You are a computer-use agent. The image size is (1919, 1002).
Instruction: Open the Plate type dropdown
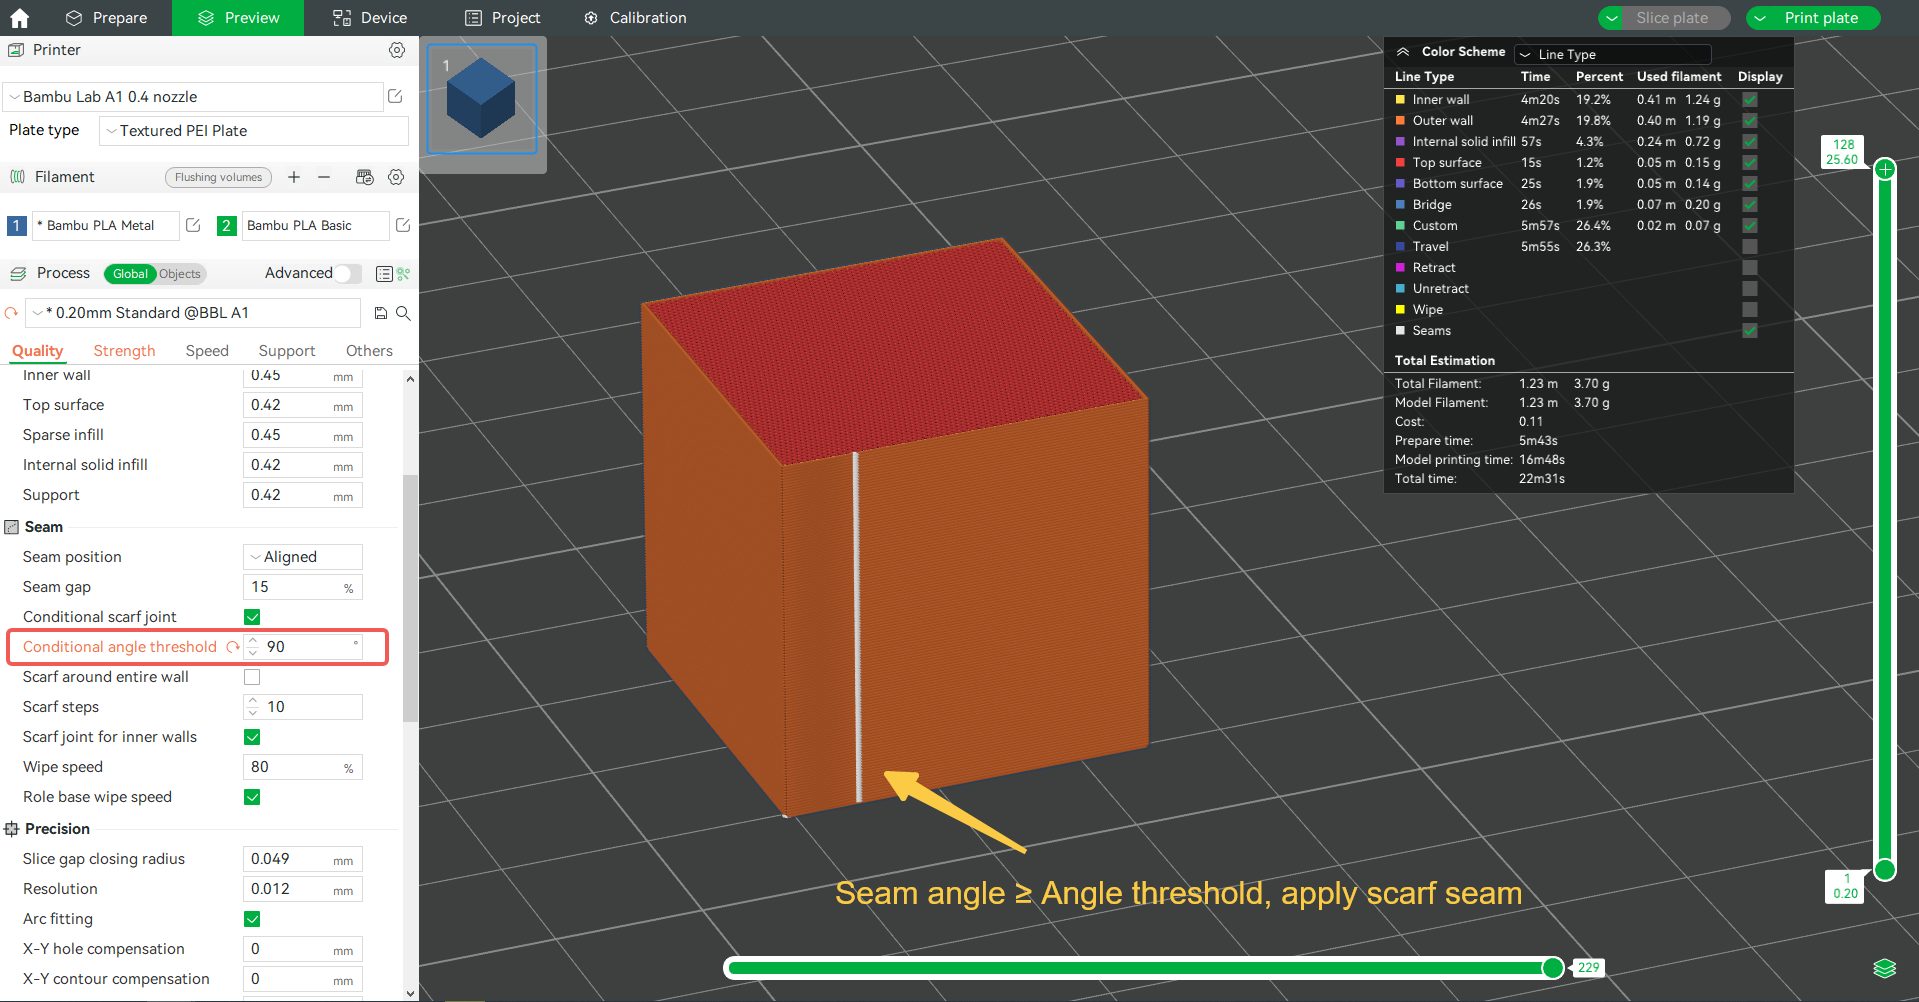254,131
